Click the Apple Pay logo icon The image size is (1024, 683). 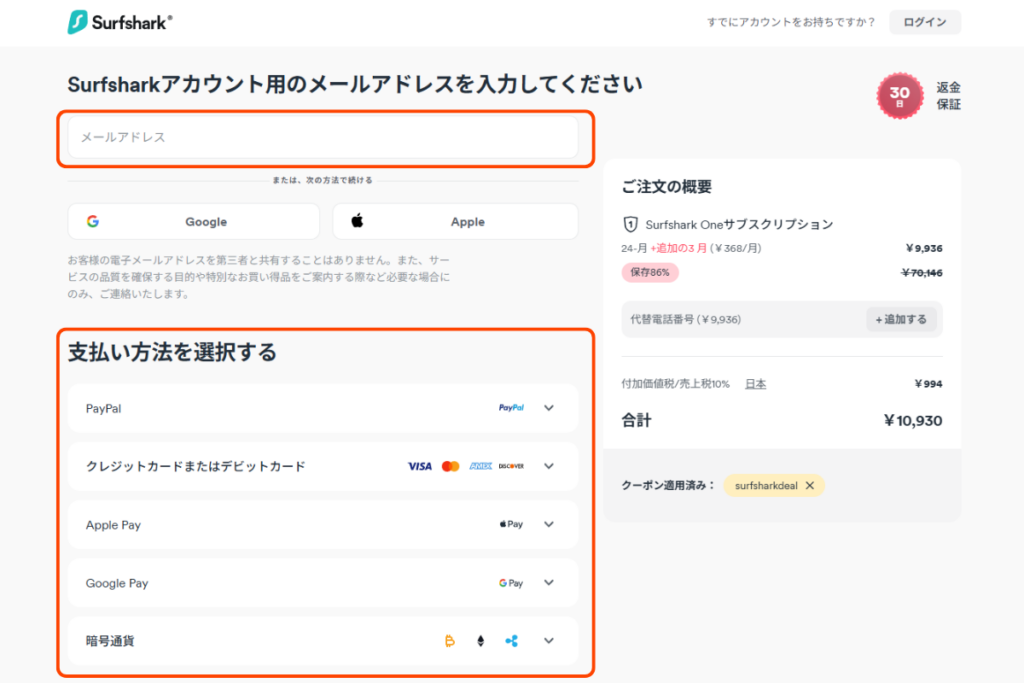511,524
